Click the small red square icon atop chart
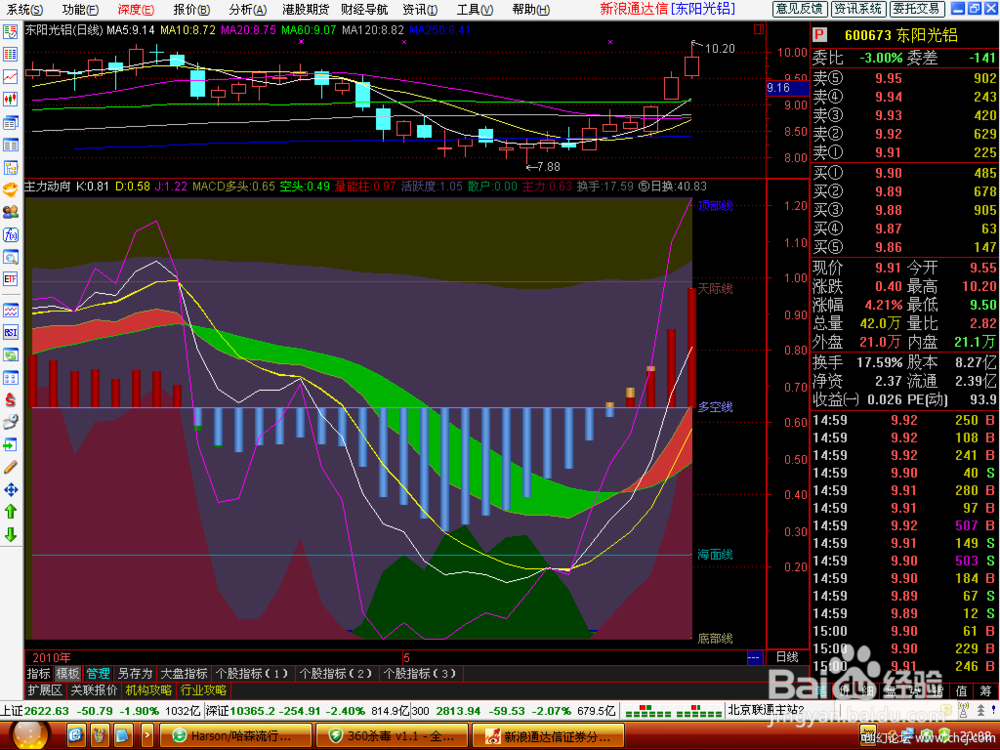The image size is (1000, 750). click(759, 29)
